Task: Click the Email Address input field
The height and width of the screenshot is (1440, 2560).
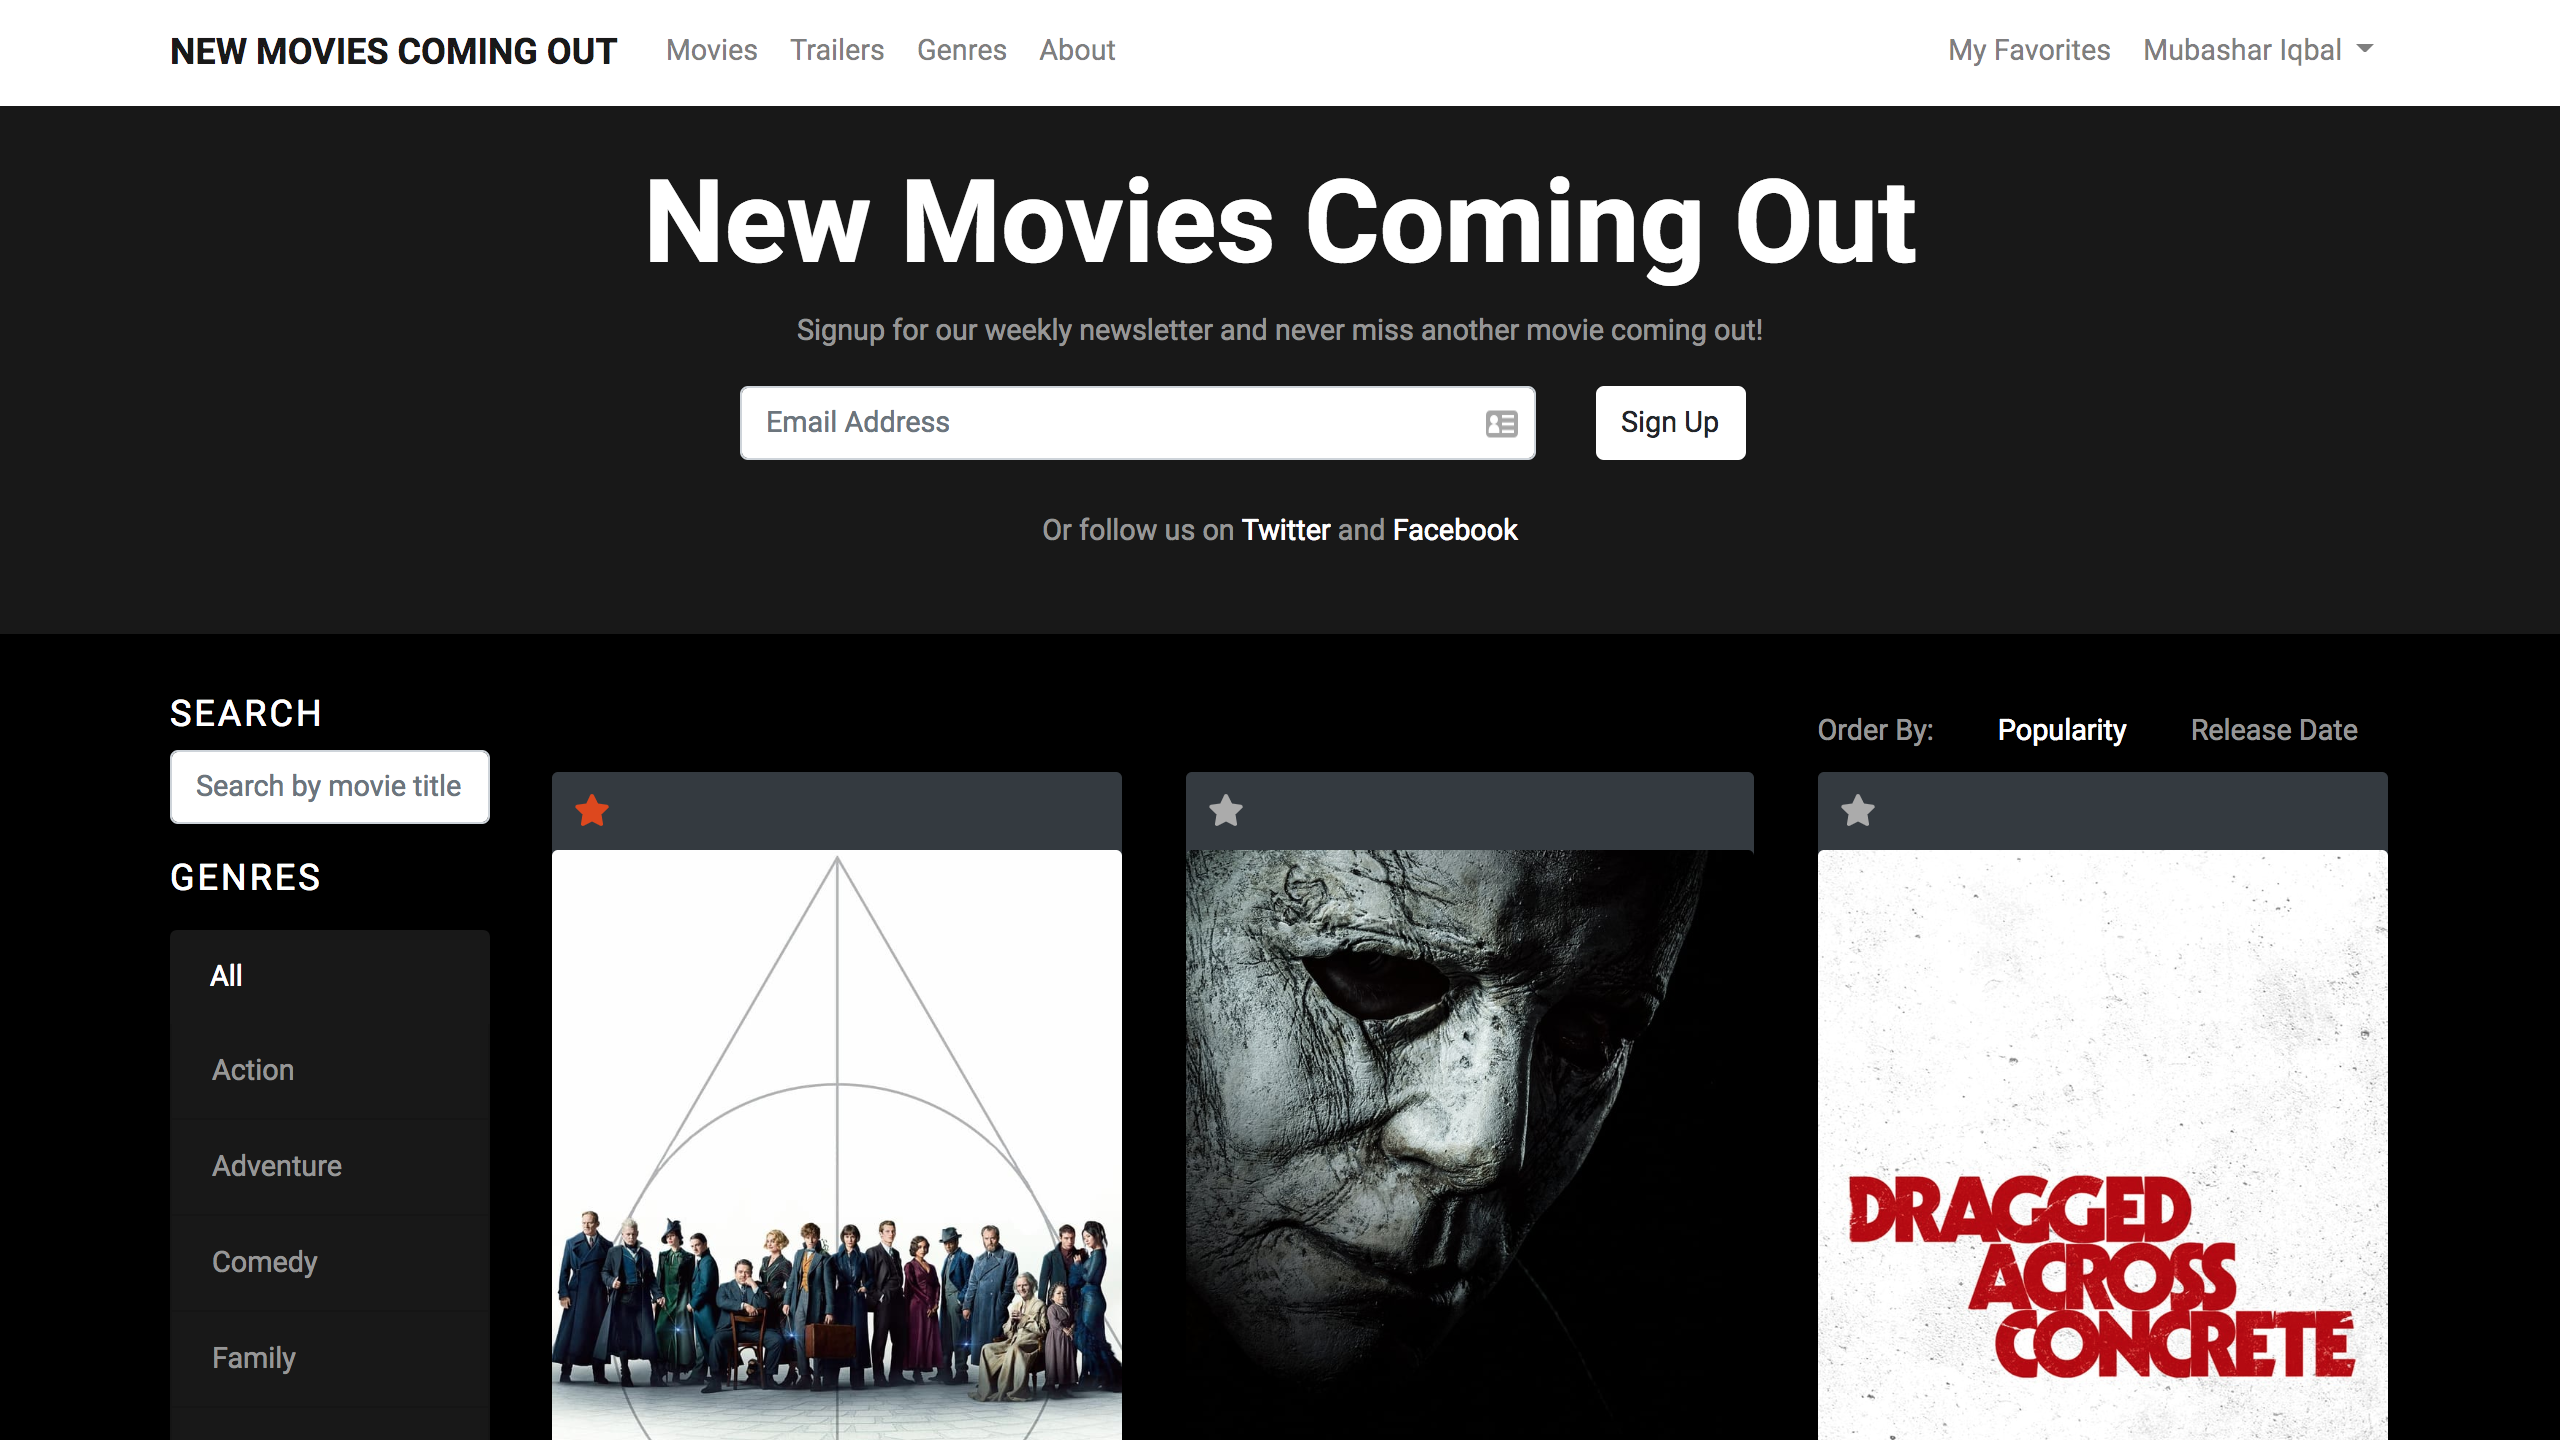Action: point(1110,423)
